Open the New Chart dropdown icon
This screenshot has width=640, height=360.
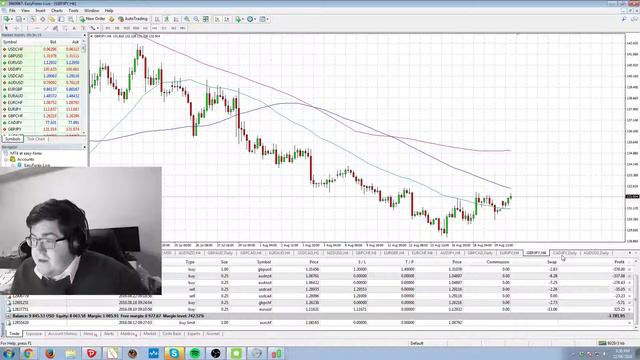[8, 19]
